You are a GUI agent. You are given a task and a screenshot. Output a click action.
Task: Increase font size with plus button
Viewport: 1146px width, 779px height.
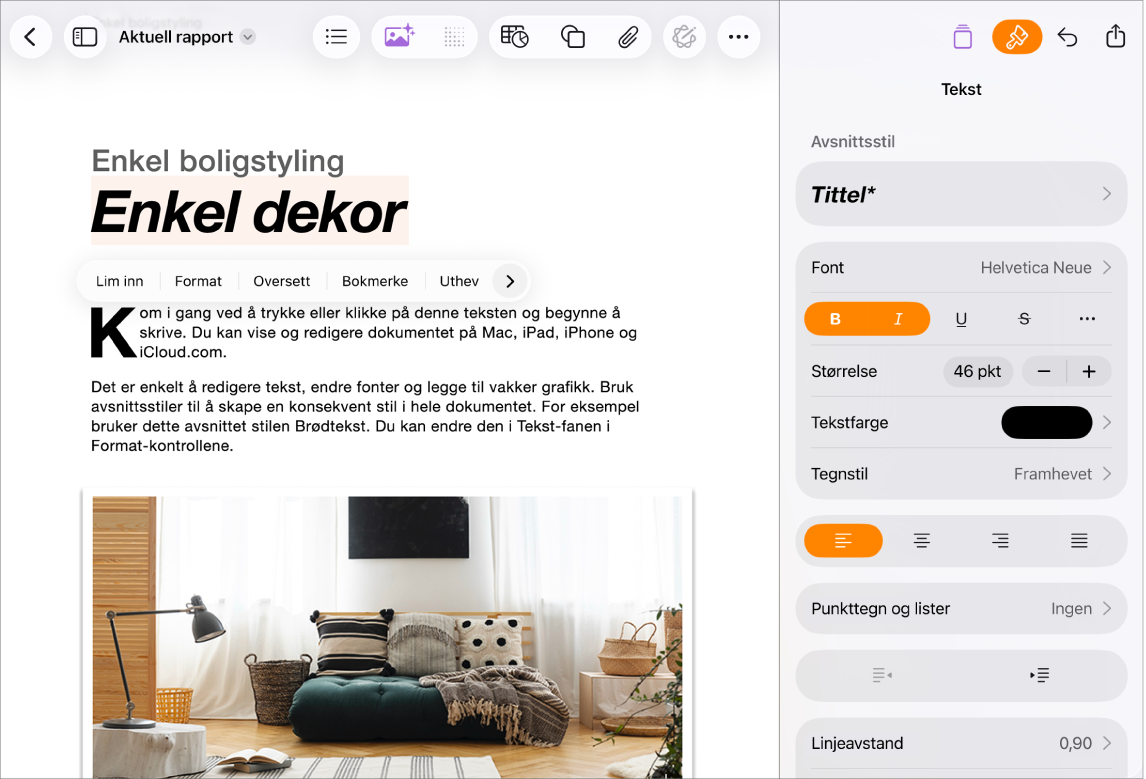1089,371
